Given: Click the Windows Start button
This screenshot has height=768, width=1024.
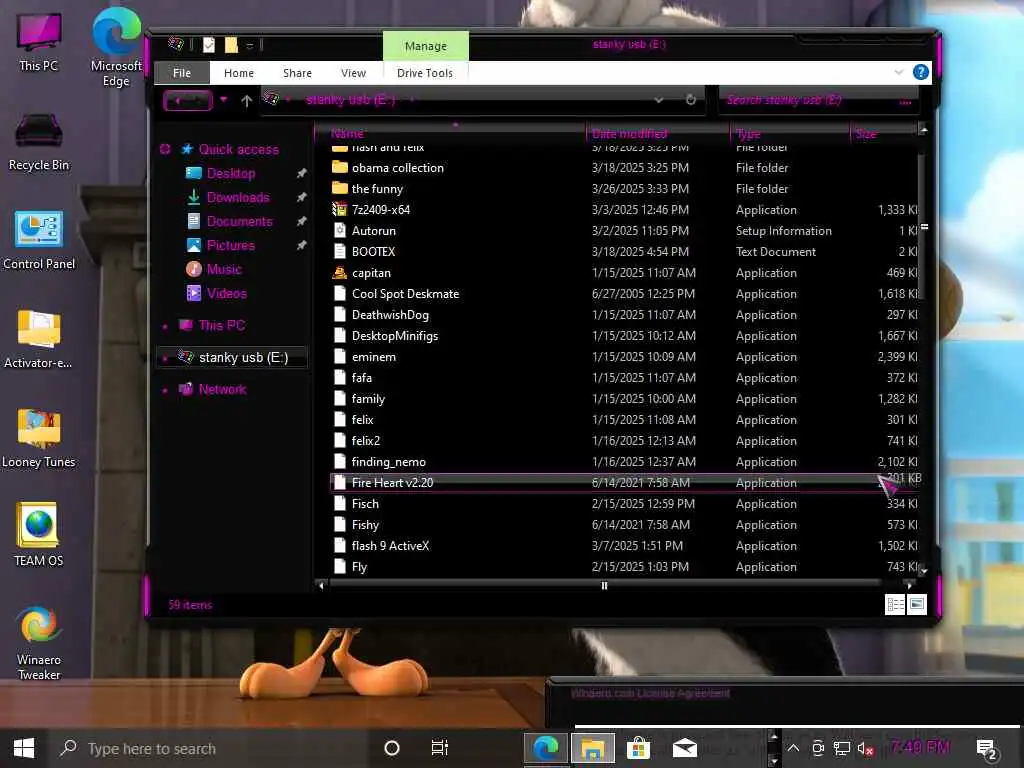Looking at the screenshot, I should (24, 748).
